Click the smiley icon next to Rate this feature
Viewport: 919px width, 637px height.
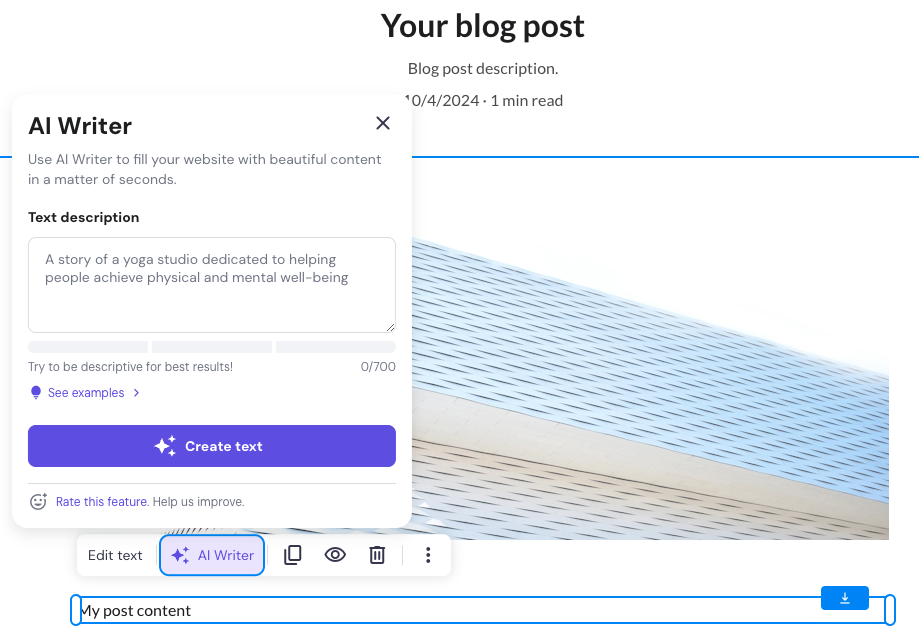coord(38,501)
